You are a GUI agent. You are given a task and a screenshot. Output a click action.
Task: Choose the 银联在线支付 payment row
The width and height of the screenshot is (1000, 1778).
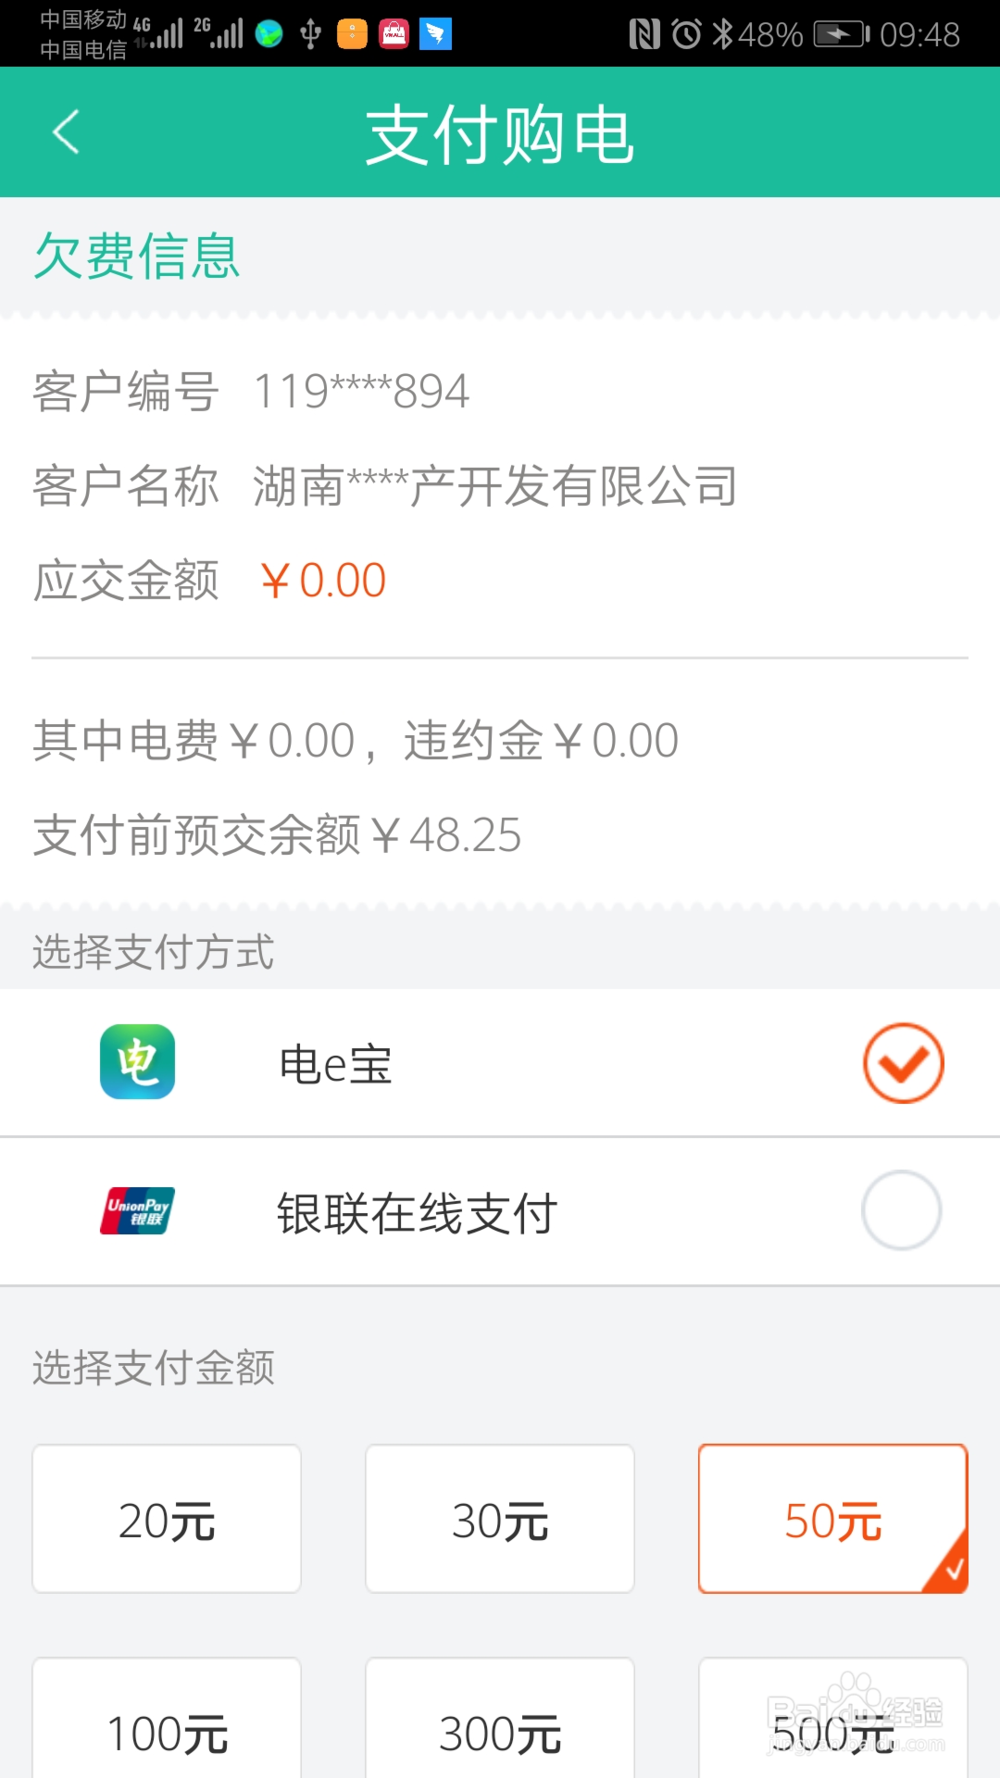(x=500, y=1211)
